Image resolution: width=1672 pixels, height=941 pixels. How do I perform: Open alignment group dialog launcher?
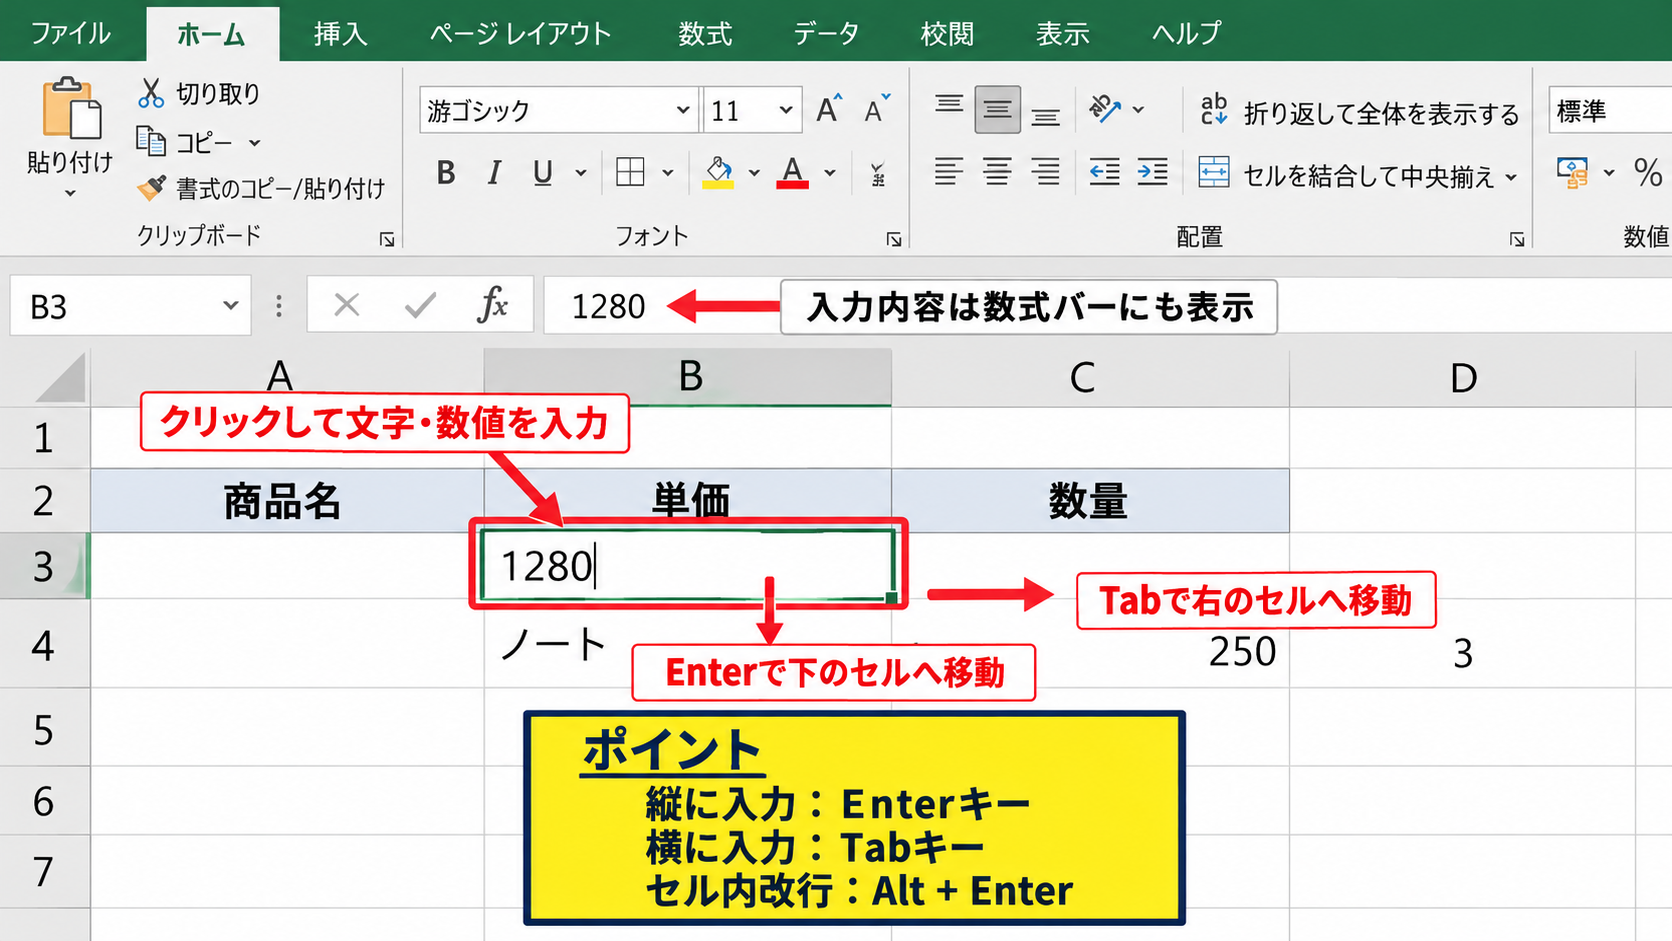point(1517,239)
